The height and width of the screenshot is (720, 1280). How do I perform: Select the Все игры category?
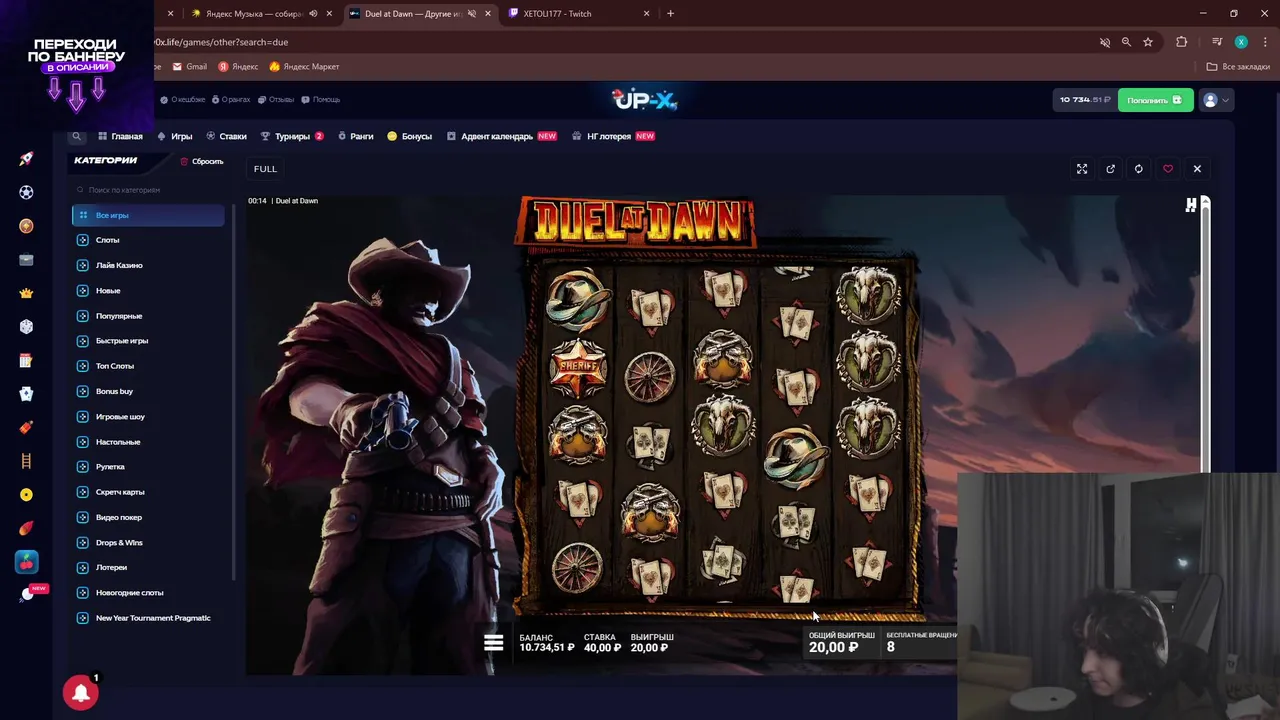pos(148,215)
